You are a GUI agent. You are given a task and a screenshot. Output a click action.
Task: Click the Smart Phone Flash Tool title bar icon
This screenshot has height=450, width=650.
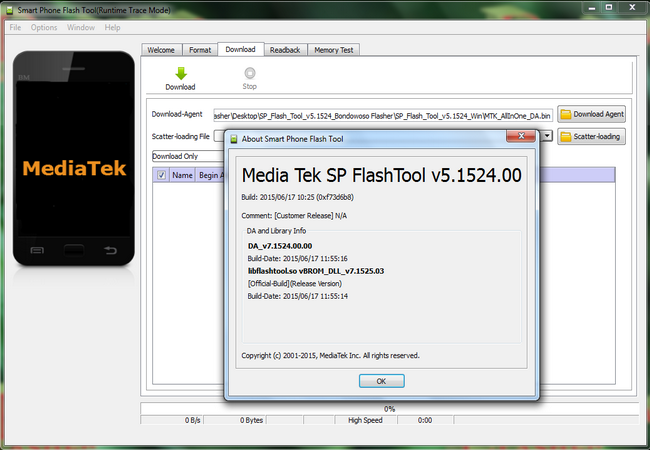coord(10,10)
